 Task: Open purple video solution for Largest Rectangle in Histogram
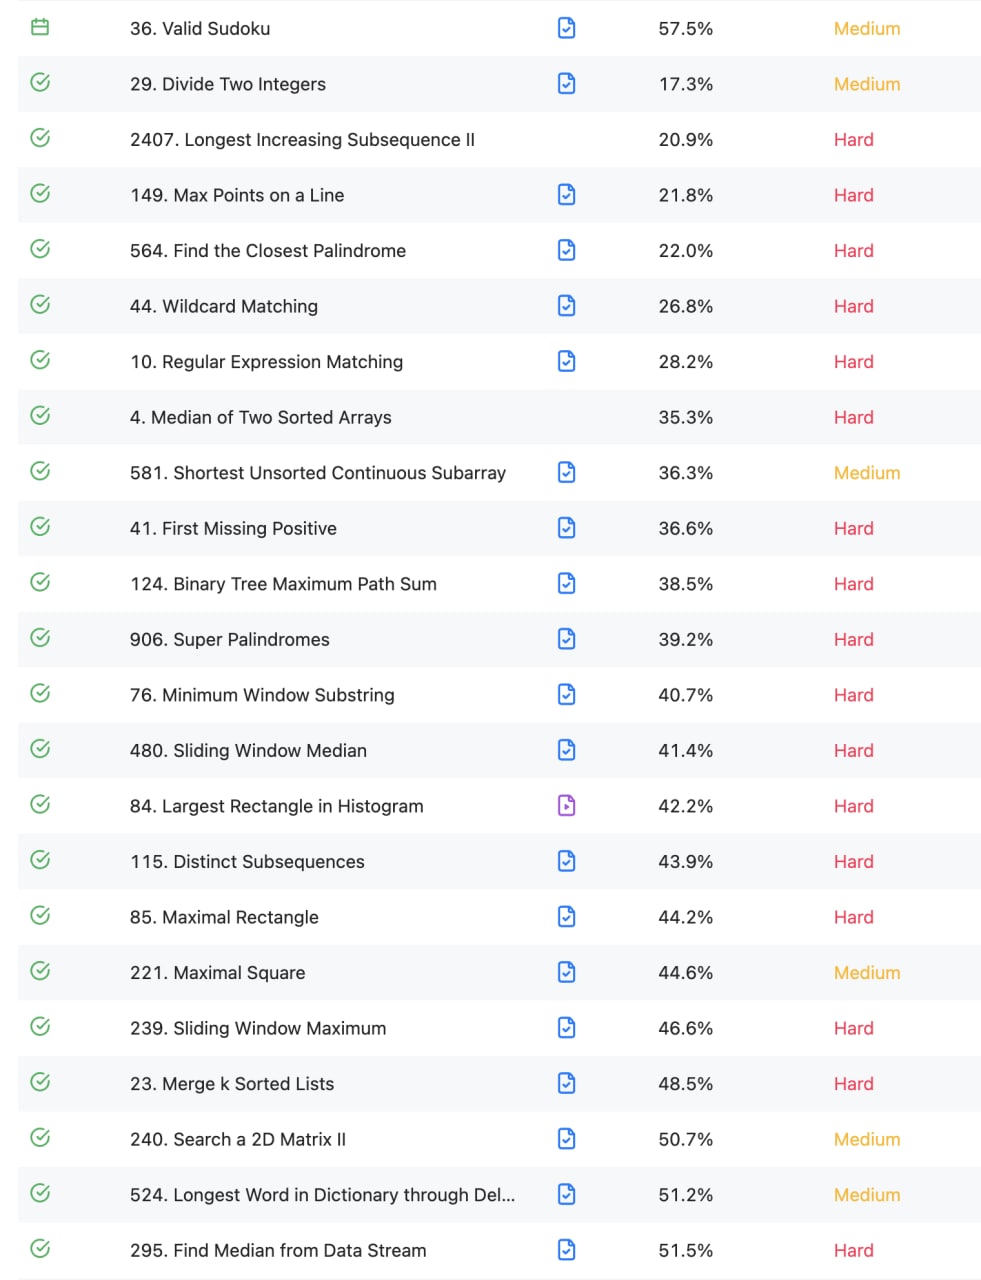click(566, 805)
